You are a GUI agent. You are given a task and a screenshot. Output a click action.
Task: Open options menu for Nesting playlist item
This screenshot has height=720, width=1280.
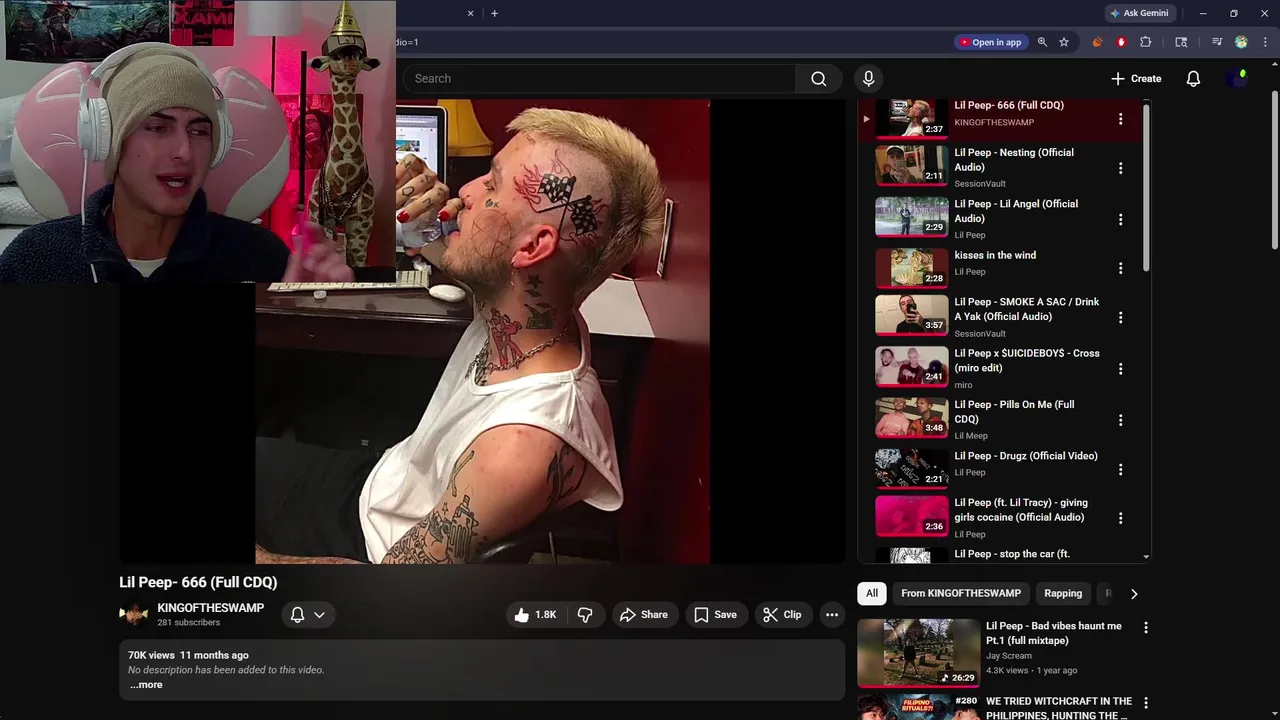click(x=1120, y=168)
